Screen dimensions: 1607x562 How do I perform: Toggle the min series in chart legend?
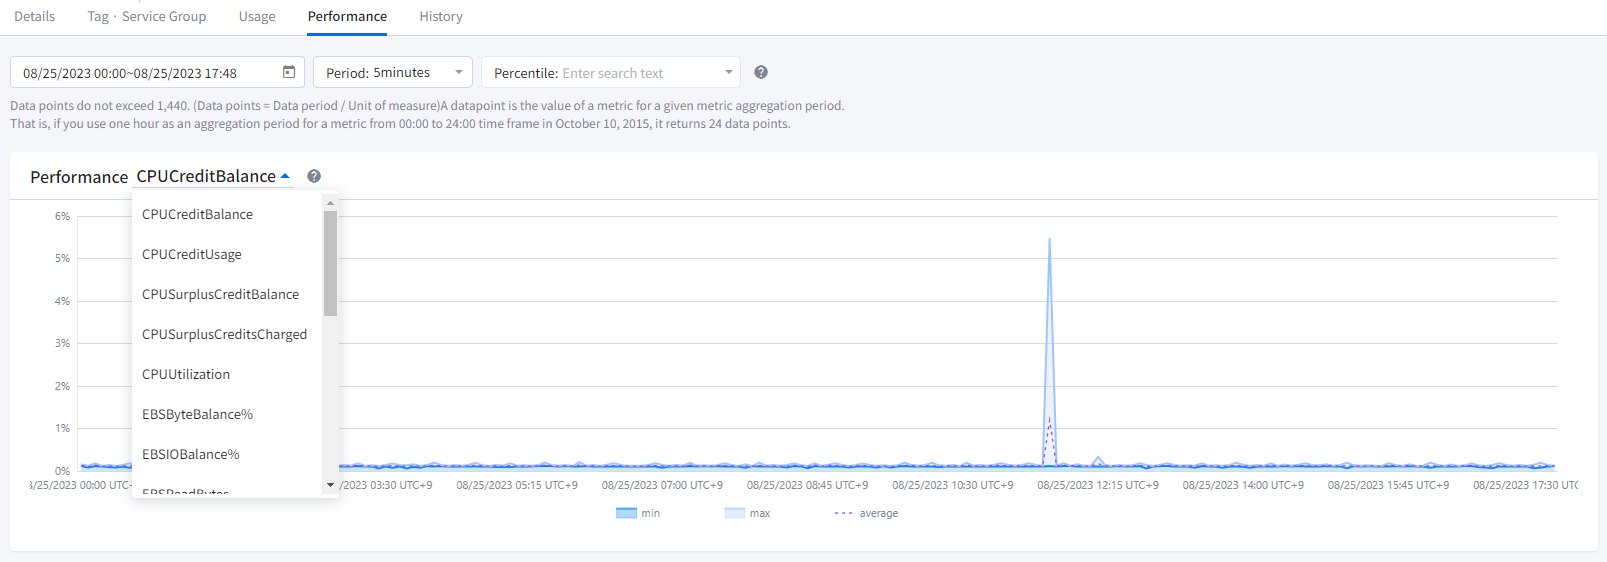click(638, 513)
